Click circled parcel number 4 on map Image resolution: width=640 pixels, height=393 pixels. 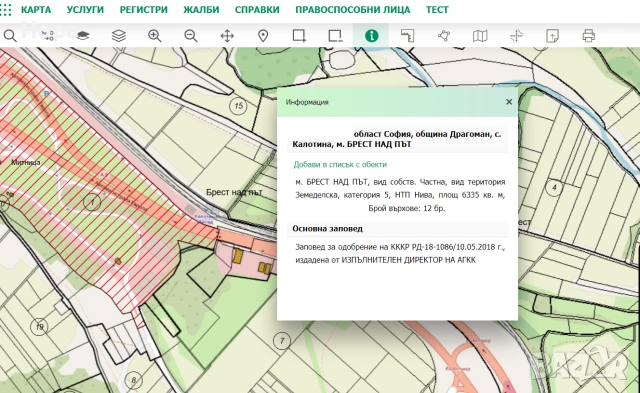[x=554, y=188]
